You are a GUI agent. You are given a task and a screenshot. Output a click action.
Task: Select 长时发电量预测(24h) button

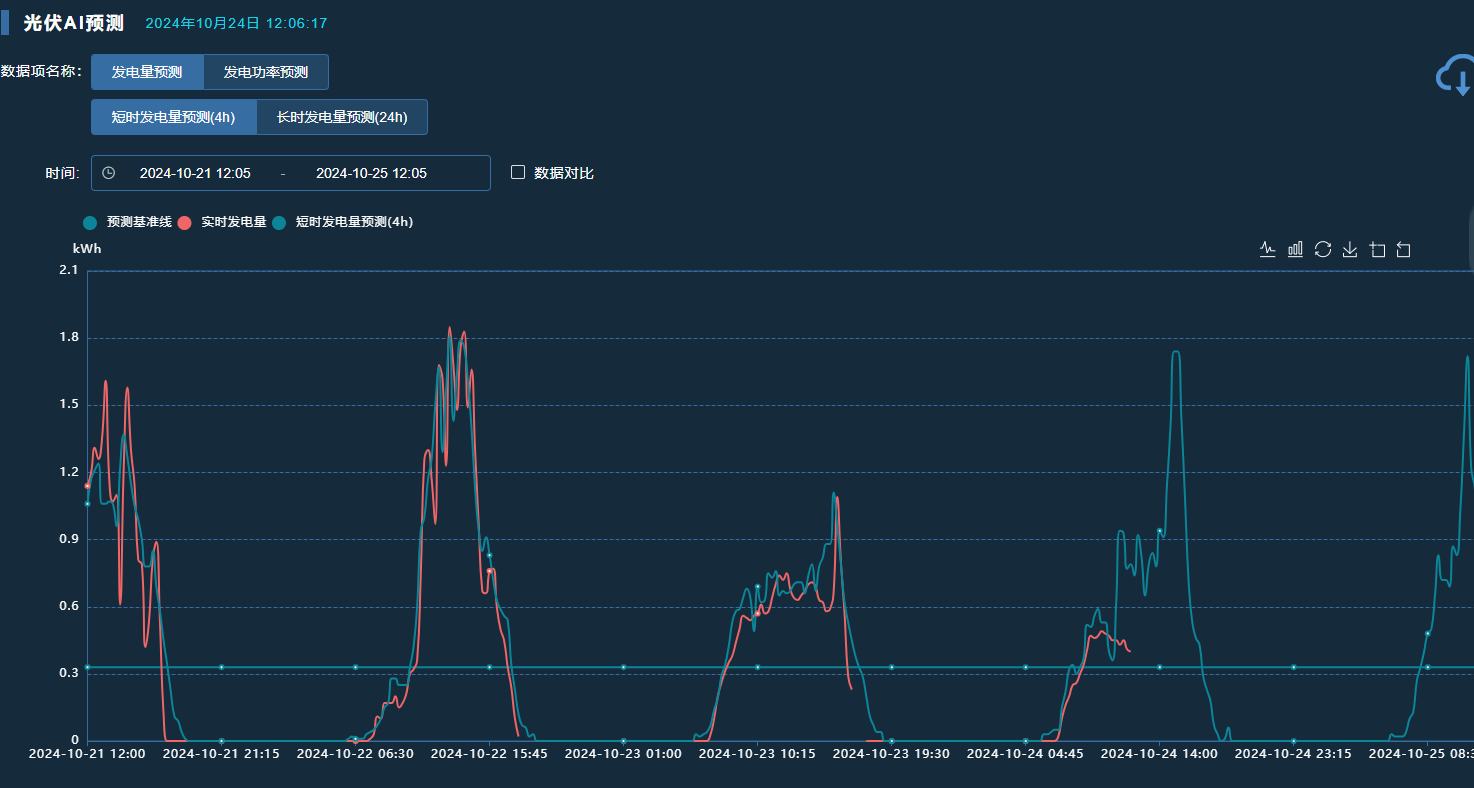point(342,117)
